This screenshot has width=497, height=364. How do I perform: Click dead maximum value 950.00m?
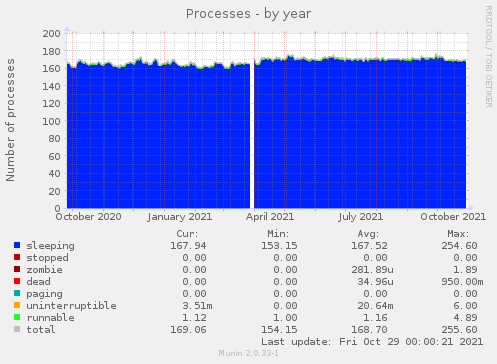462,282
